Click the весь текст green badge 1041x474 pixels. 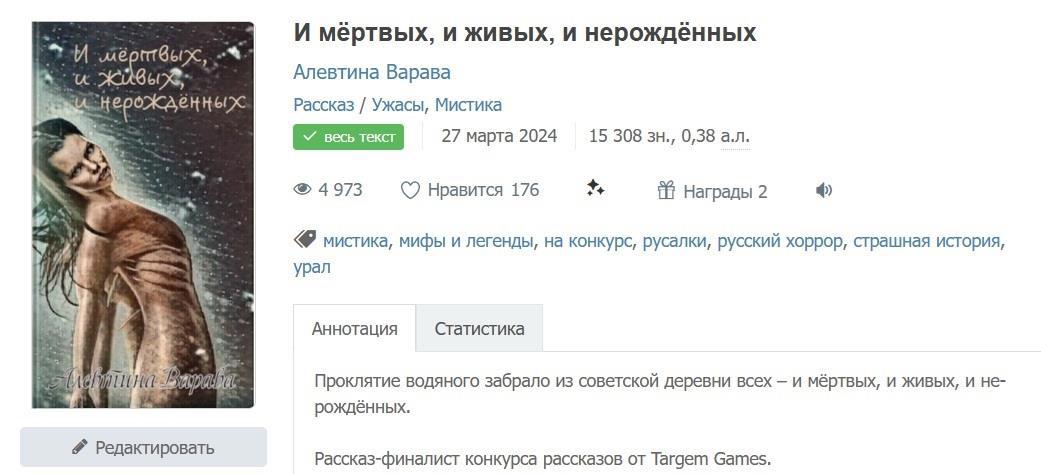[x=348, y=137]
